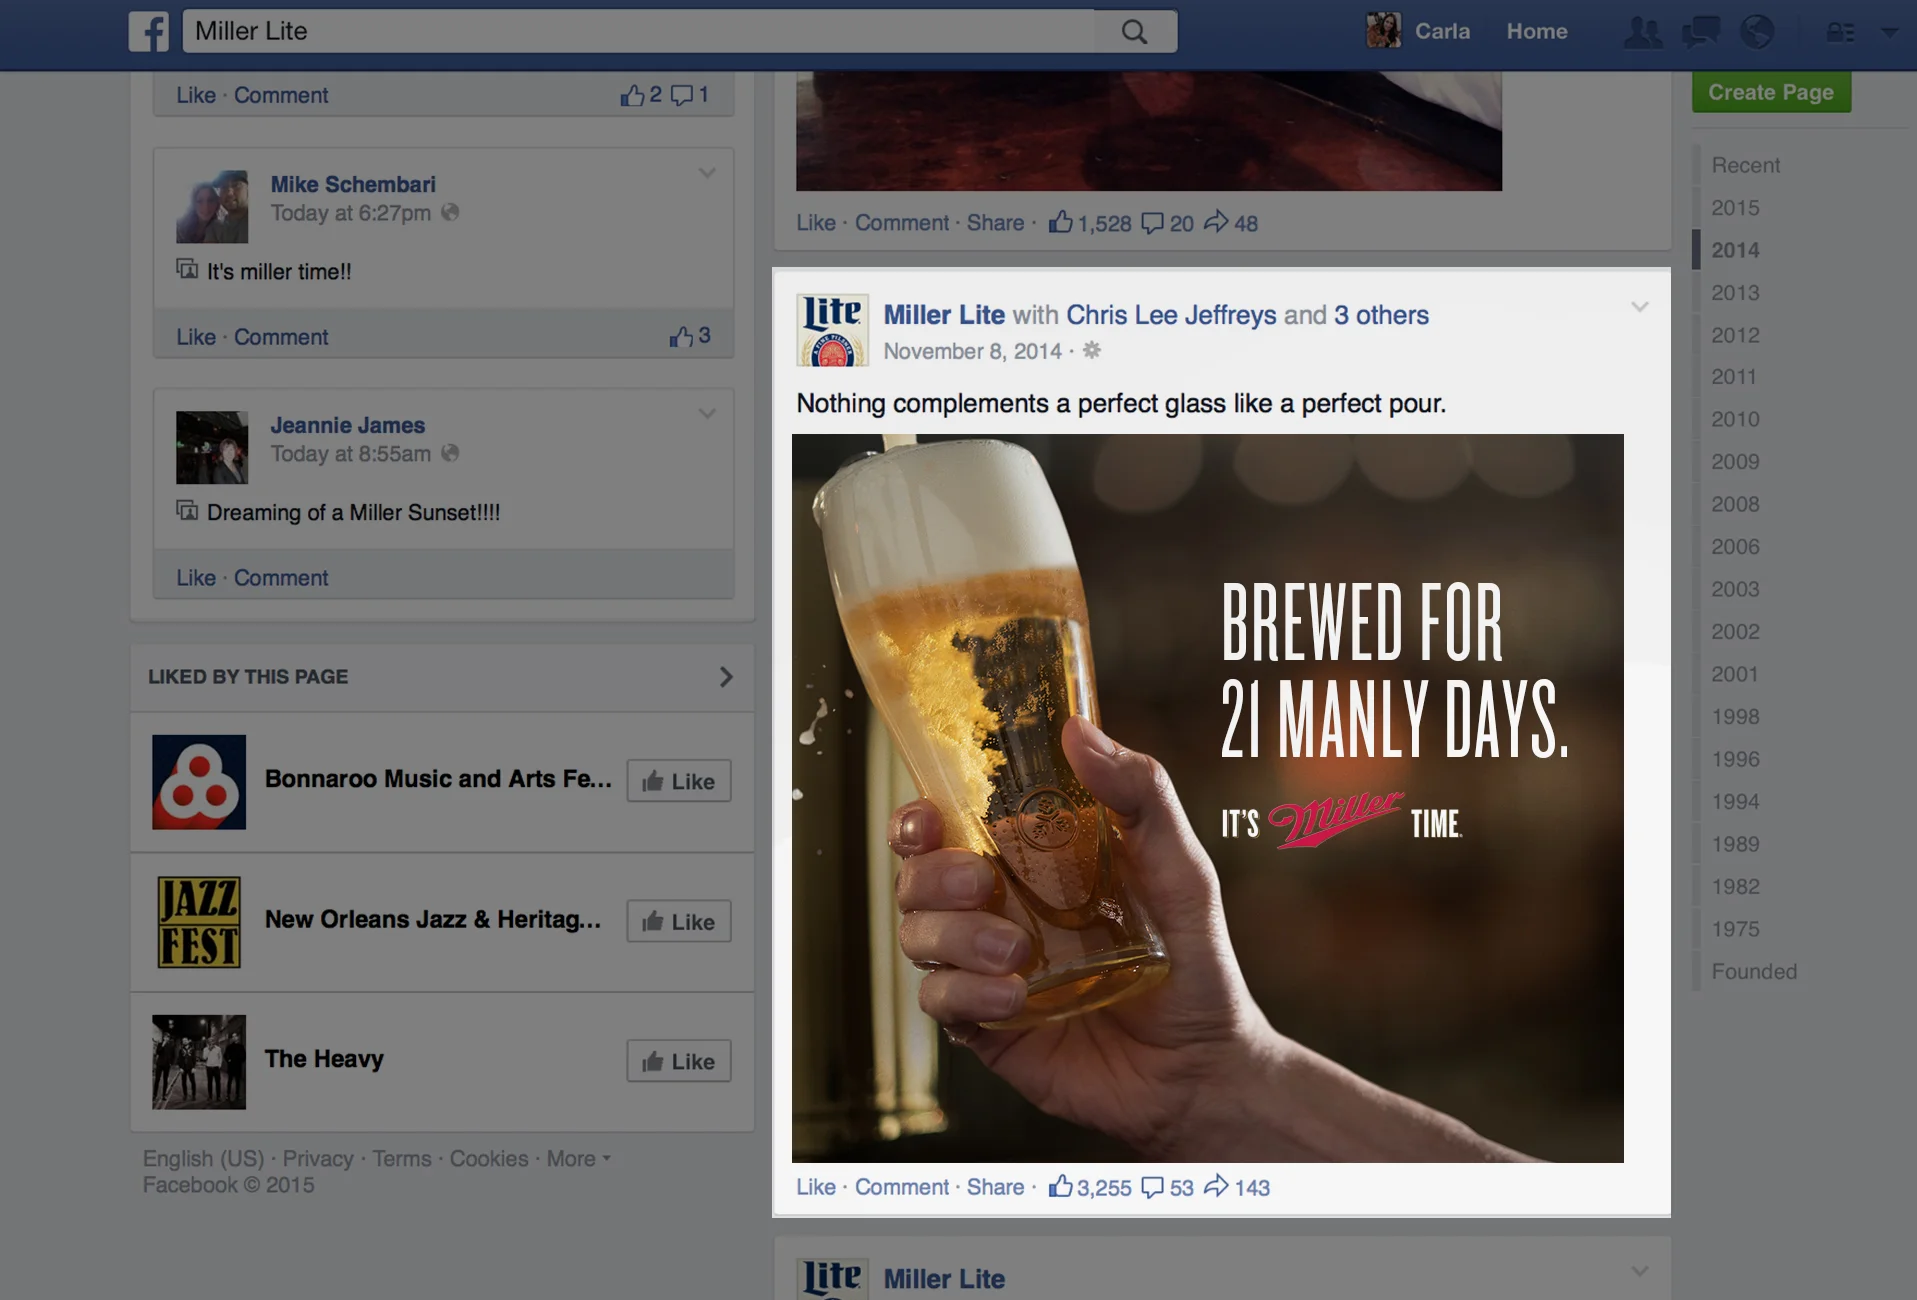View 53 comments on the beer photo post
This screenshot has height=1300, width=1917.
[1168, 1187]
